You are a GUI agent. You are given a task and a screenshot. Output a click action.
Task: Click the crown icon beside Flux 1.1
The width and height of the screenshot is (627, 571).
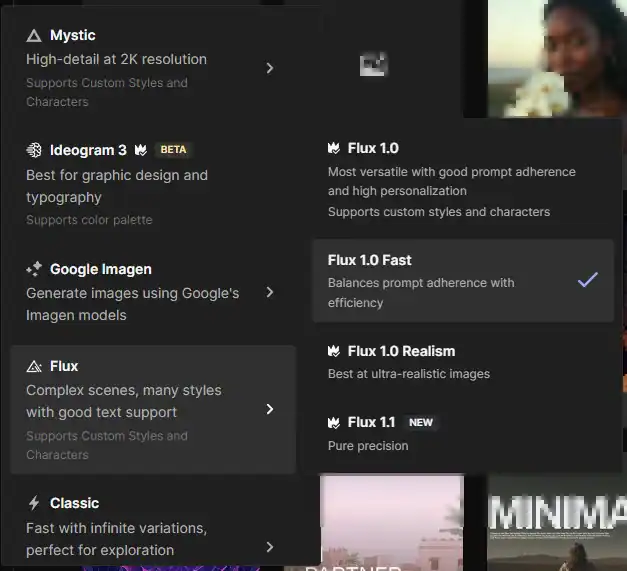[334, 422]
